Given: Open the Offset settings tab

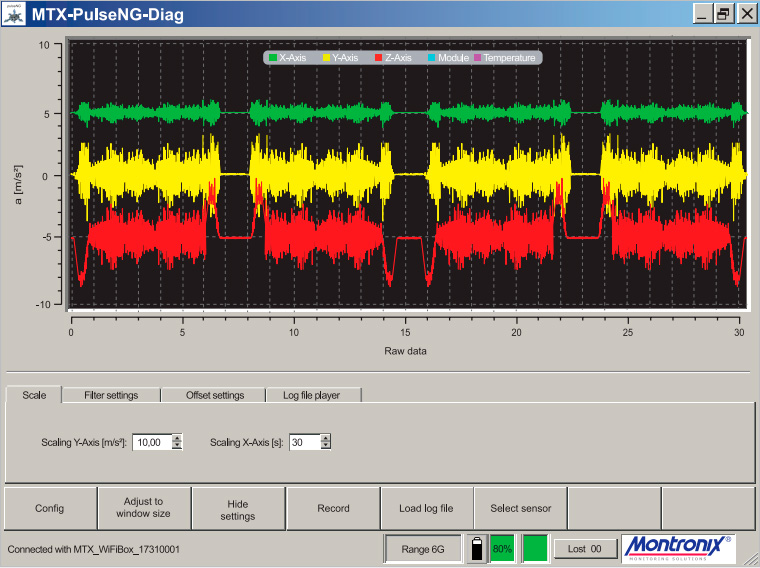Looking at the screenshot, I should pos(214,395).
